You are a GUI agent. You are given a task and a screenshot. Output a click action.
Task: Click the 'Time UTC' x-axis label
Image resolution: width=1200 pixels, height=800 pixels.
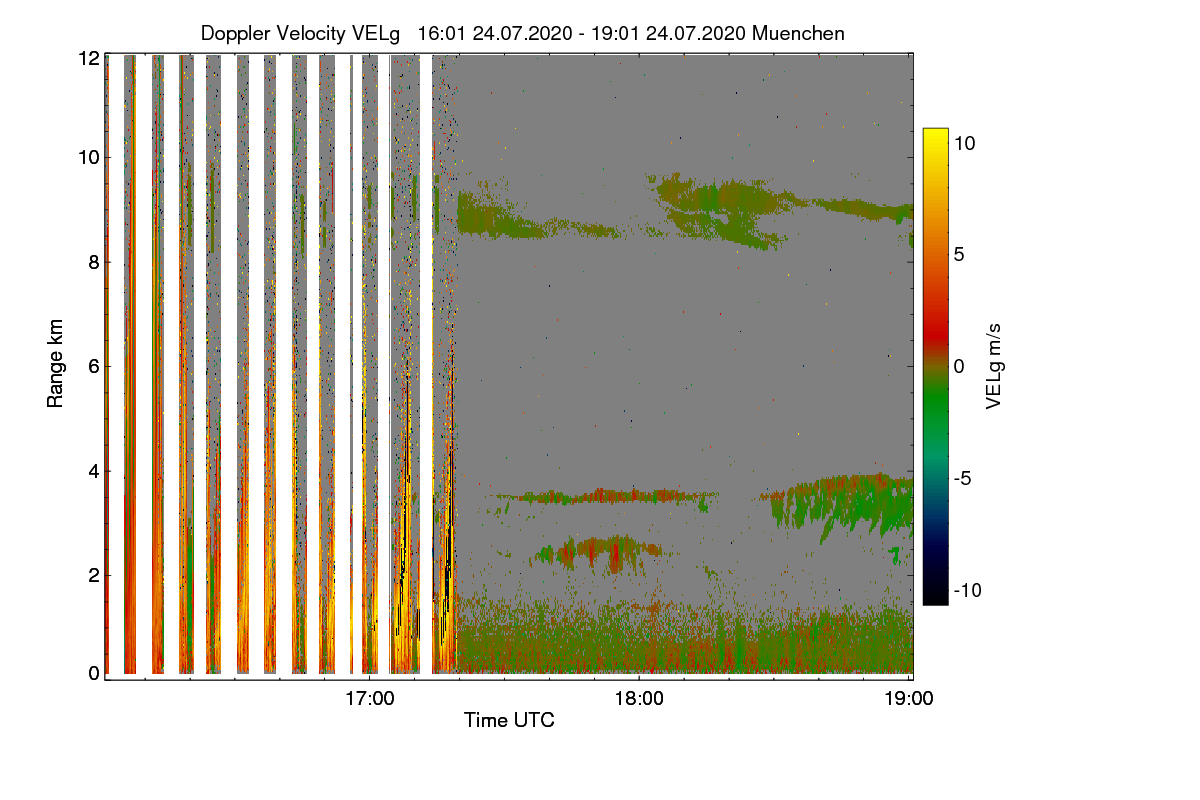(509, 719)
